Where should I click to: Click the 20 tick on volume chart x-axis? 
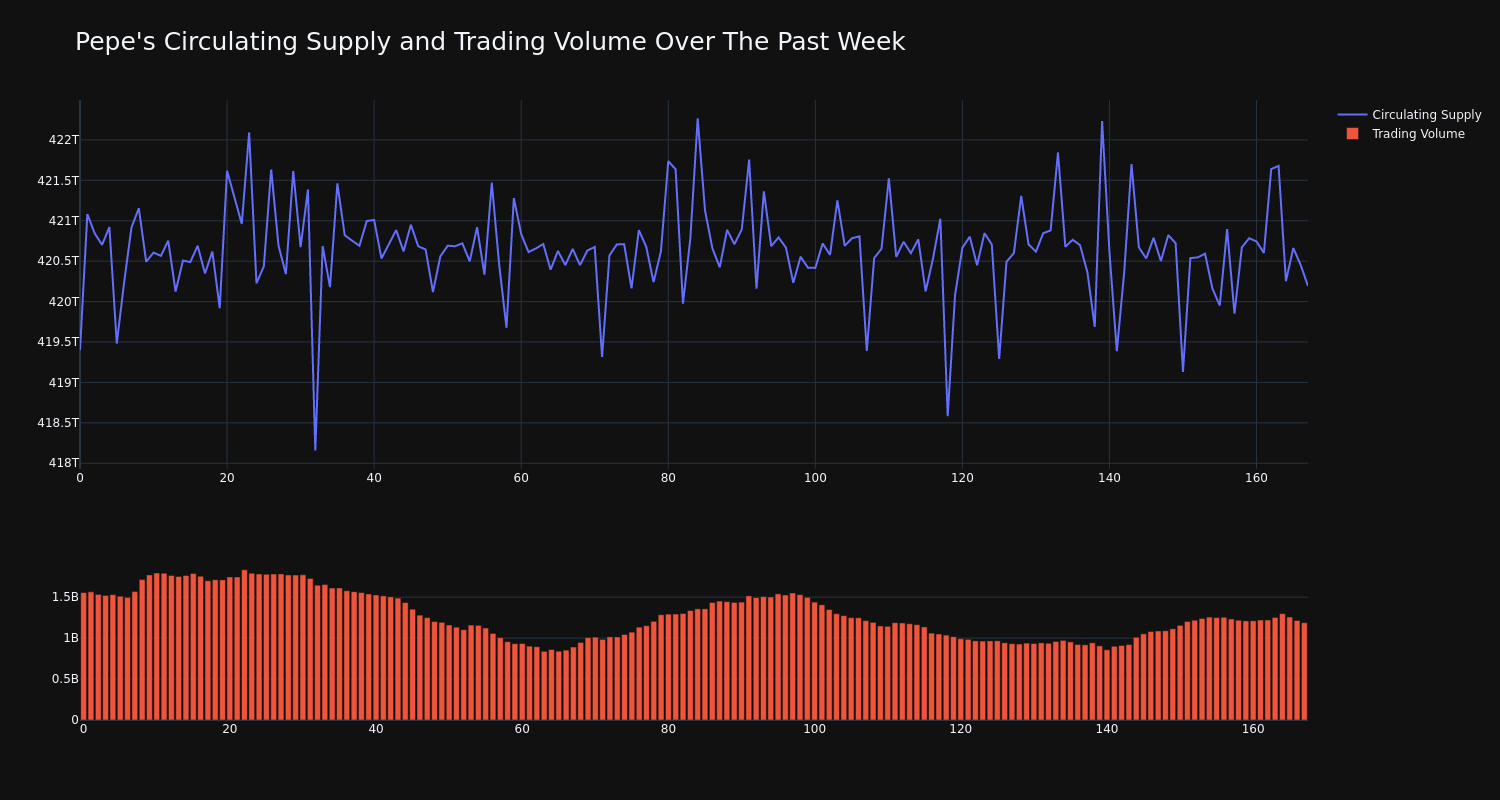pyautogui.click(x=230, y=729)
